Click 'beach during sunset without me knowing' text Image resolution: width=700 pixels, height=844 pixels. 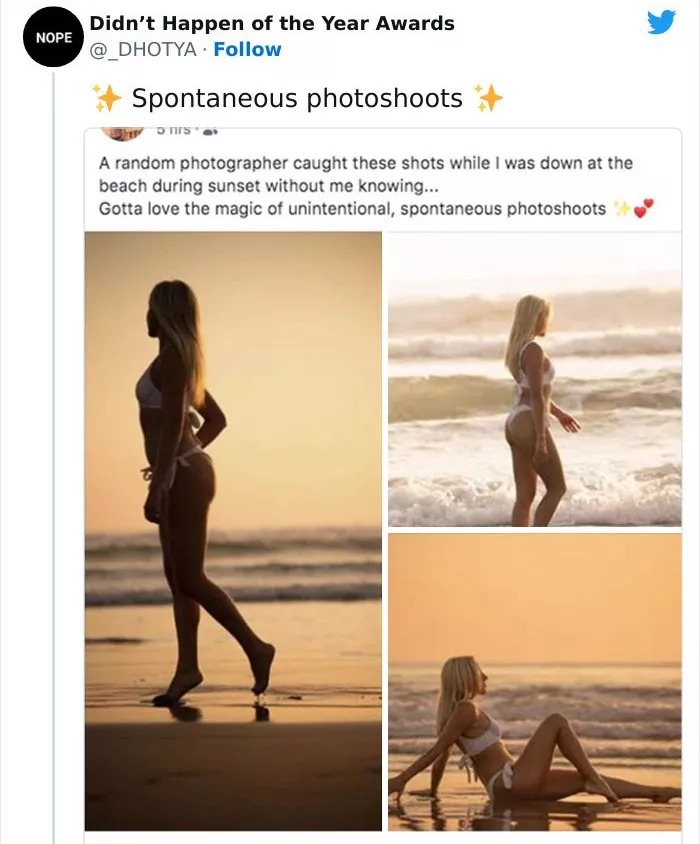point(255,186)
